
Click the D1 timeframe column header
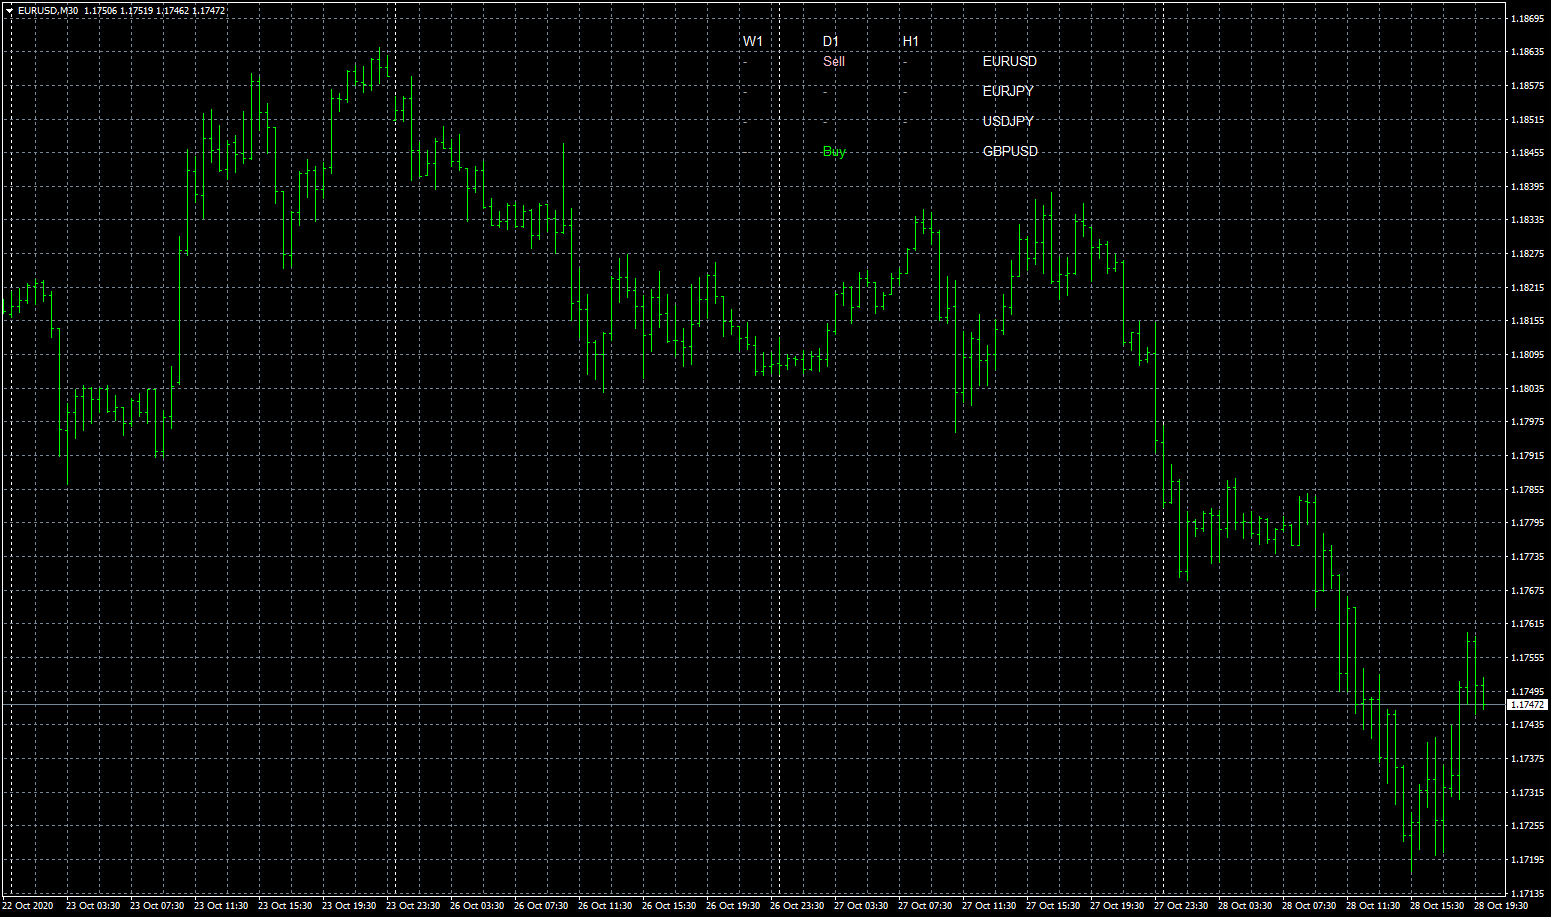point(831,41)
